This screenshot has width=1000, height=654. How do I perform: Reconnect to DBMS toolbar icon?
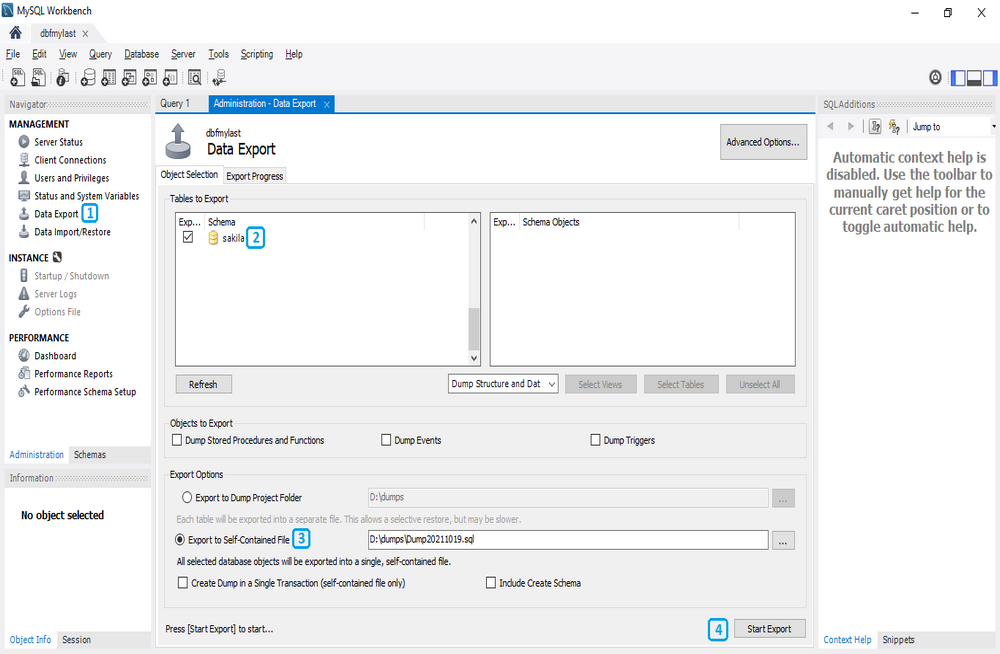coord(219,77)
